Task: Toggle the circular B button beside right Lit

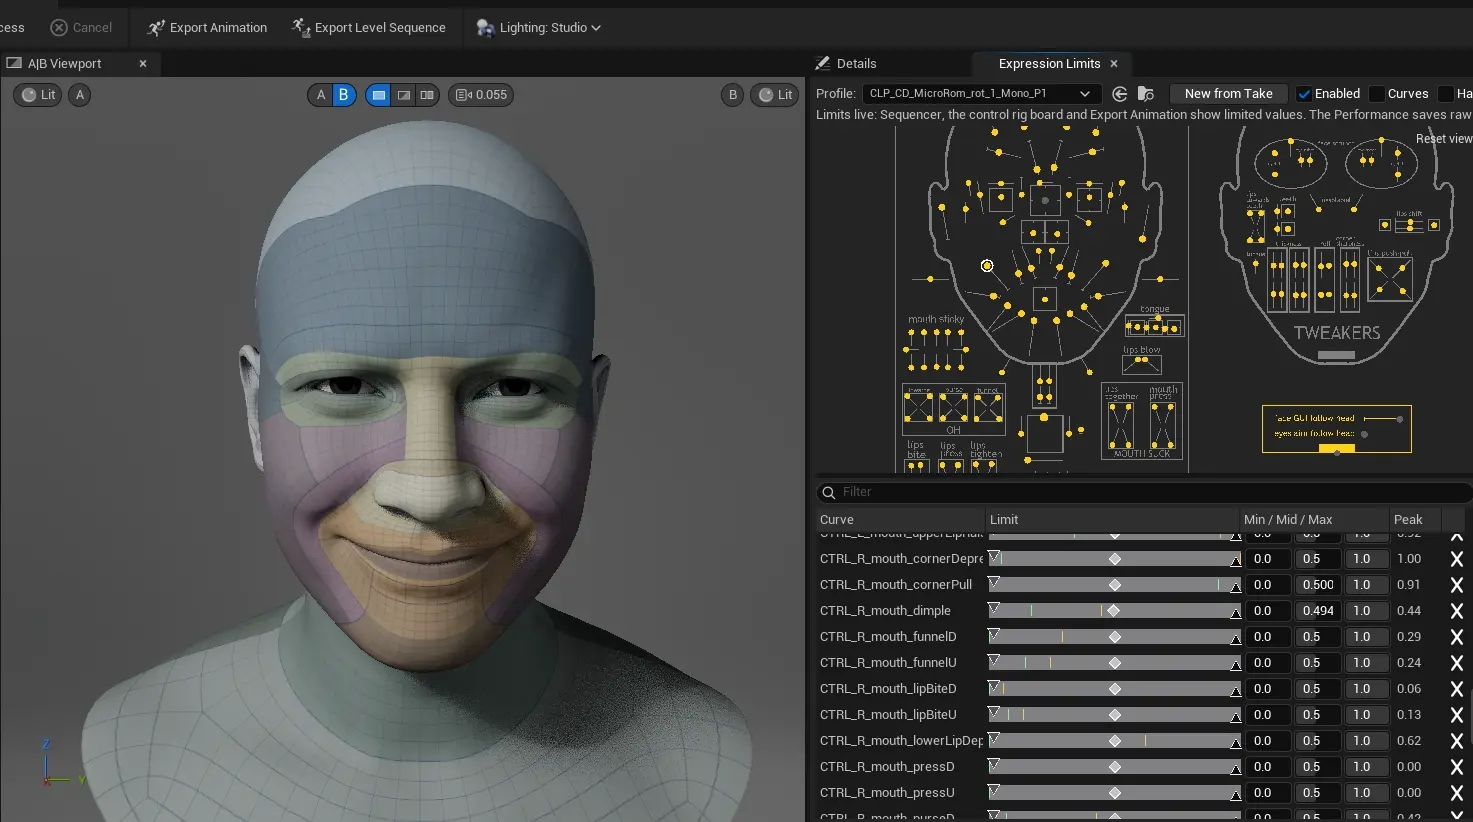Action: [x=733, y=95]
